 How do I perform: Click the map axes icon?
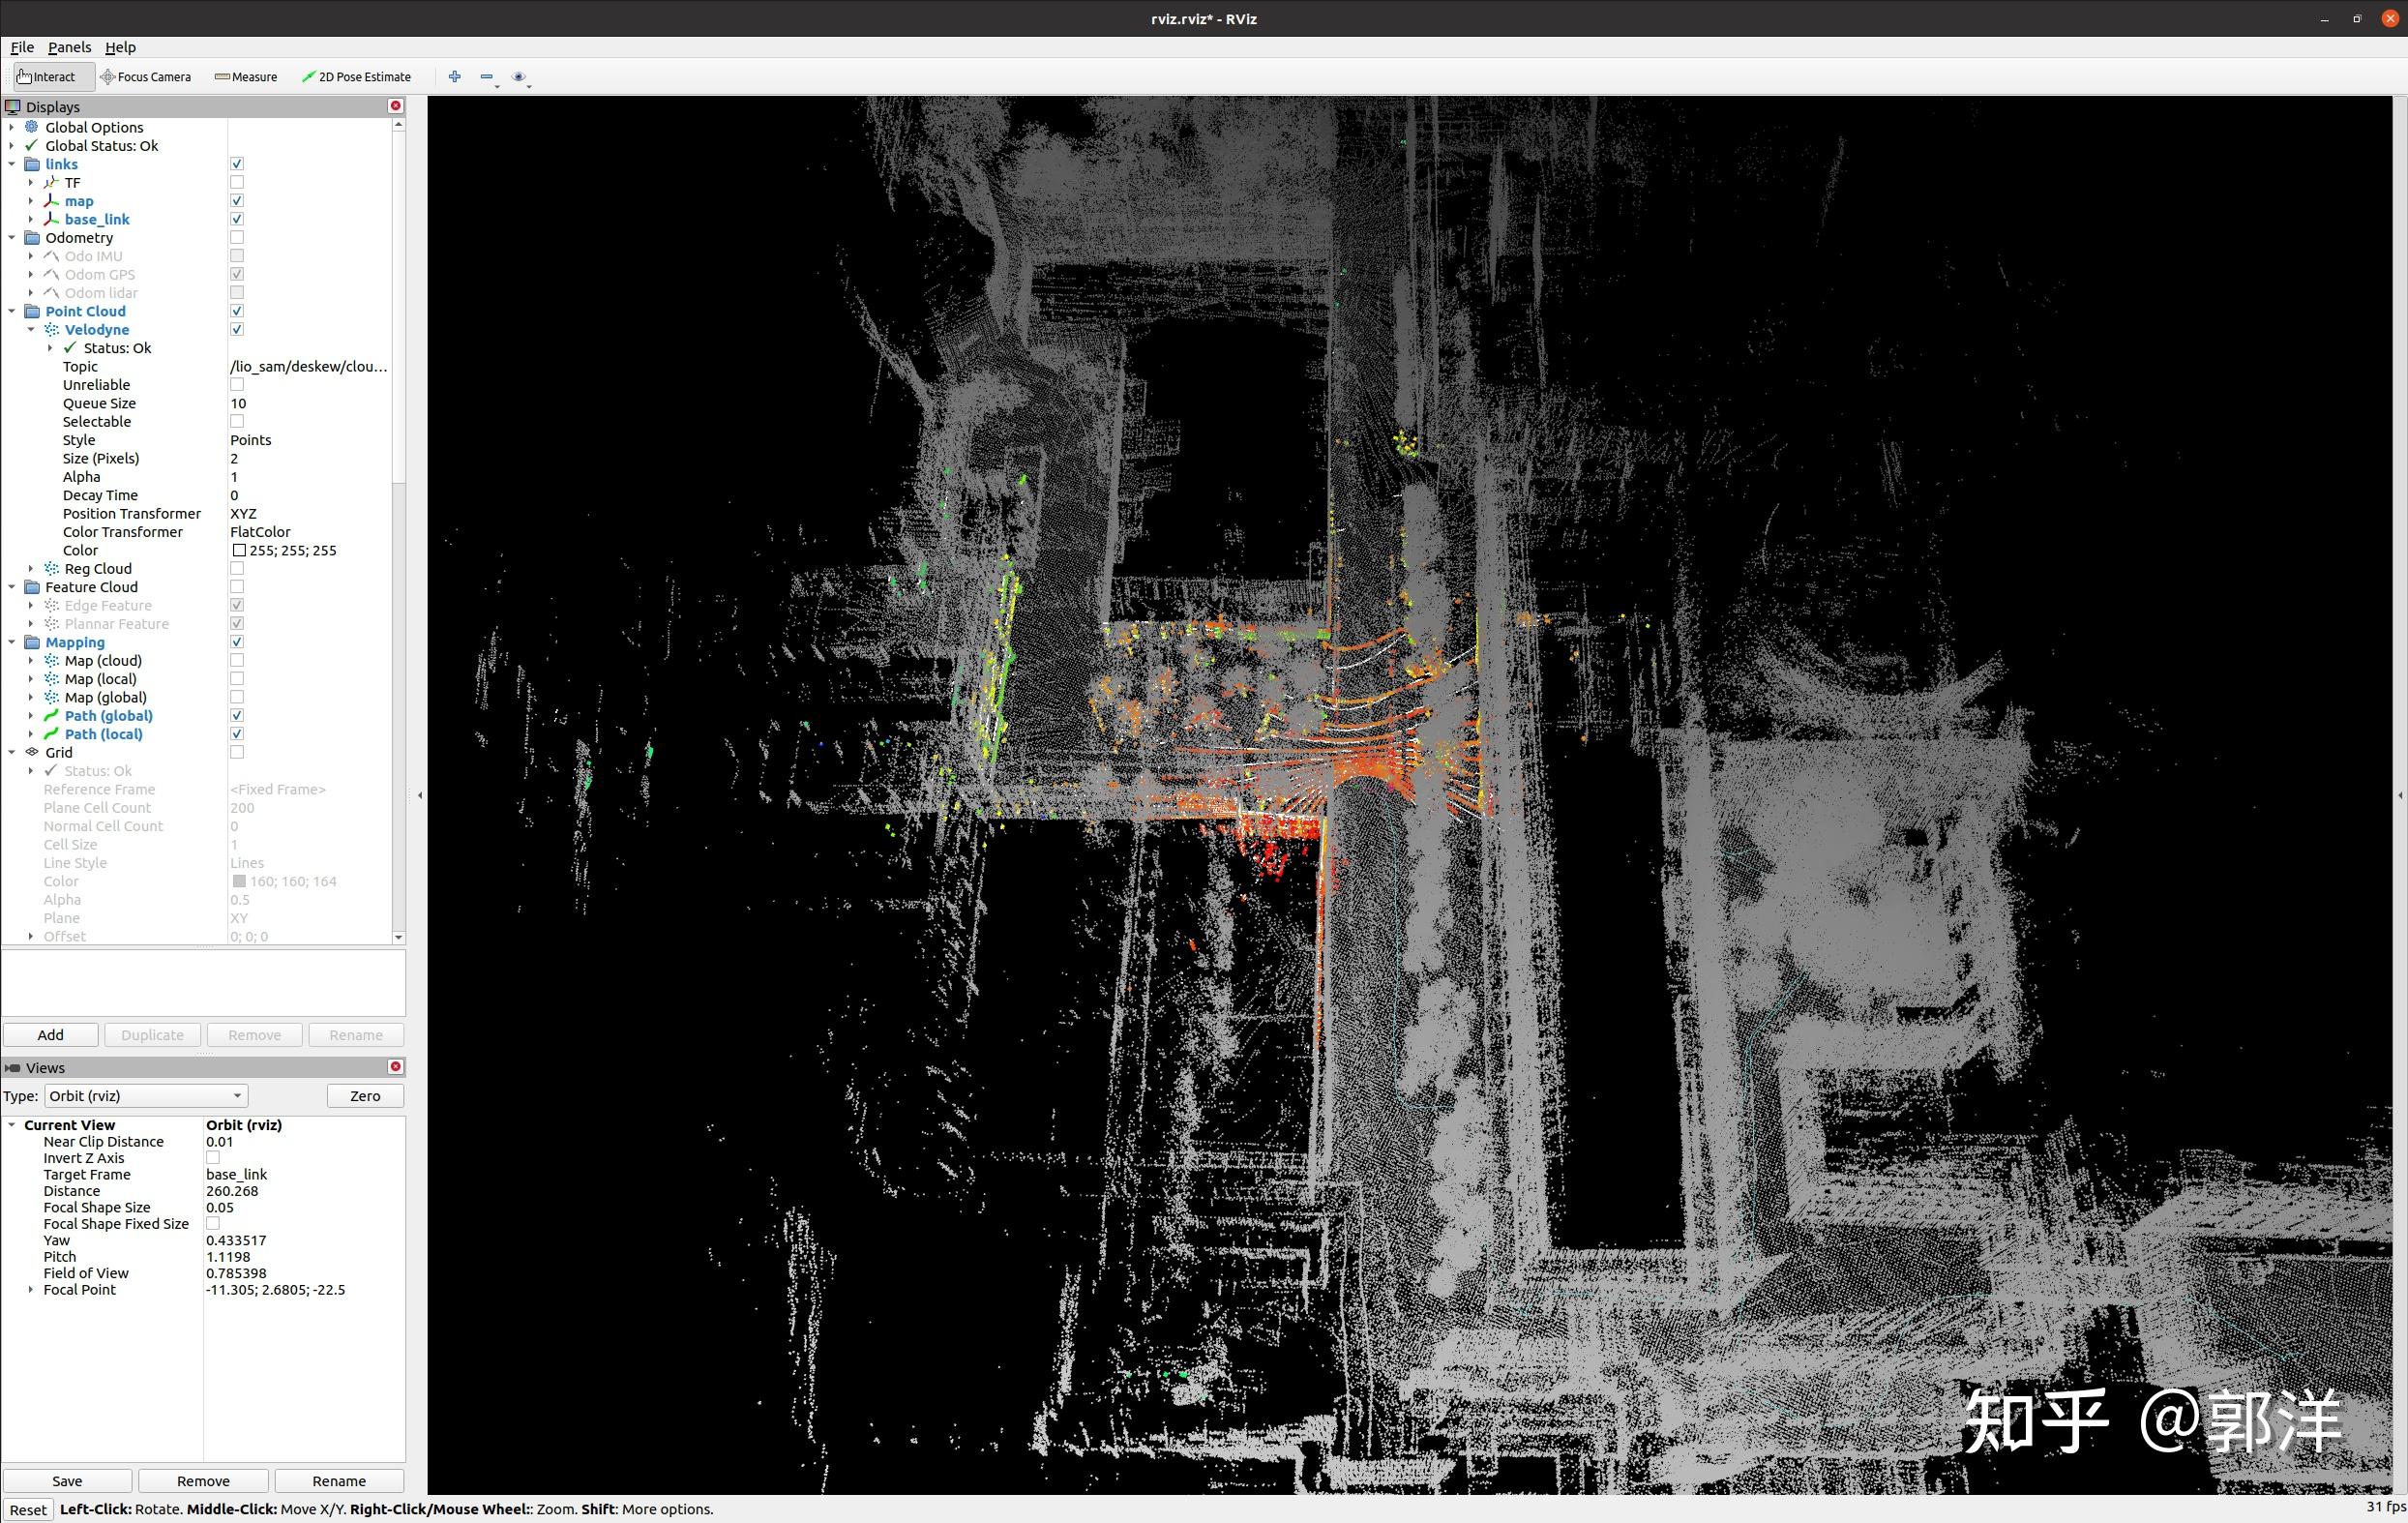pyautogui.click(x=51, y=201)
